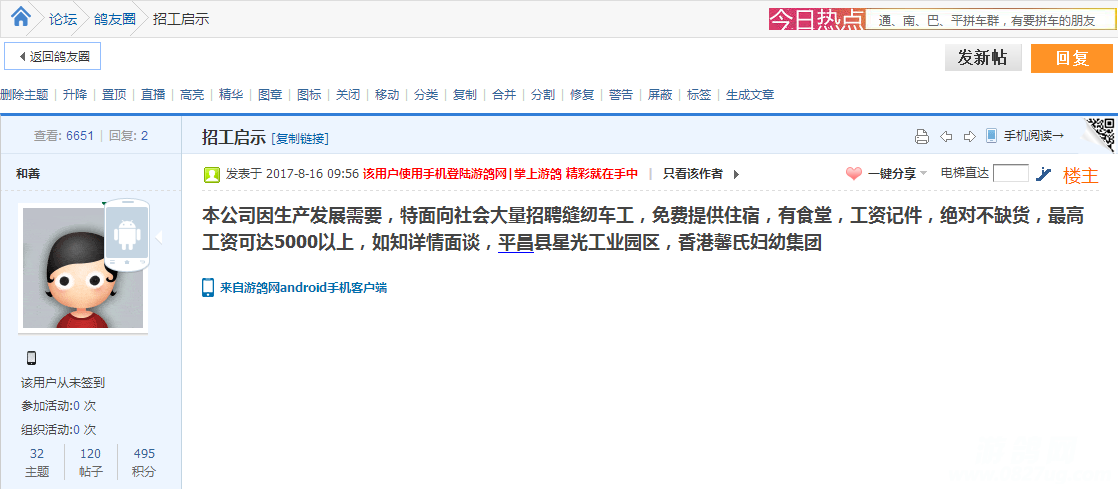Click the 电梯直达 floor number input
This screenshot has height=489, width=1118.
point(1010,173)
